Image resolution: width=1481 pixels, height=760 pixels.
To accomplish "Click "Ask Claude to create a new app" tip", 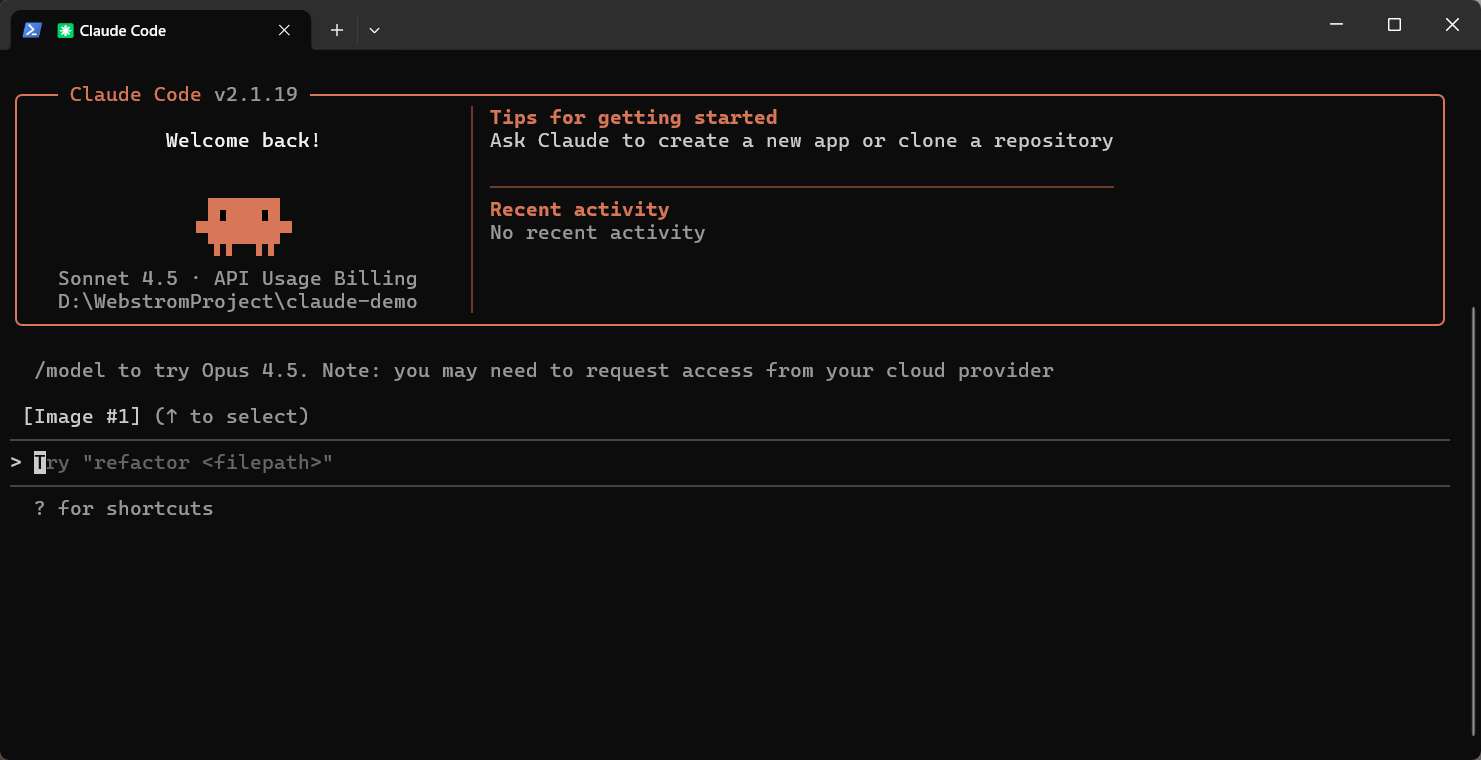I will 801,140.
